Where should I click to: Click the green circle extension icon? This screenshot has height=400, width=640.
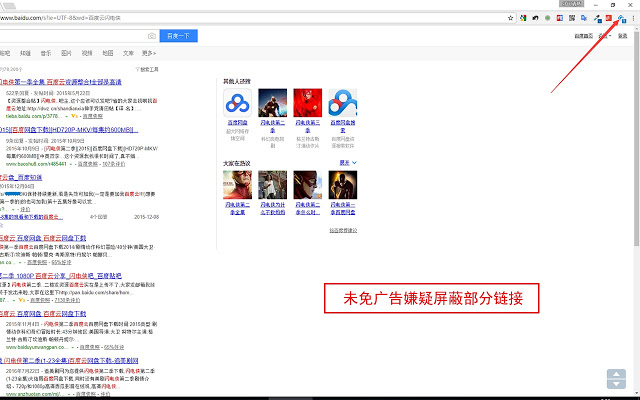coord(547,18)
